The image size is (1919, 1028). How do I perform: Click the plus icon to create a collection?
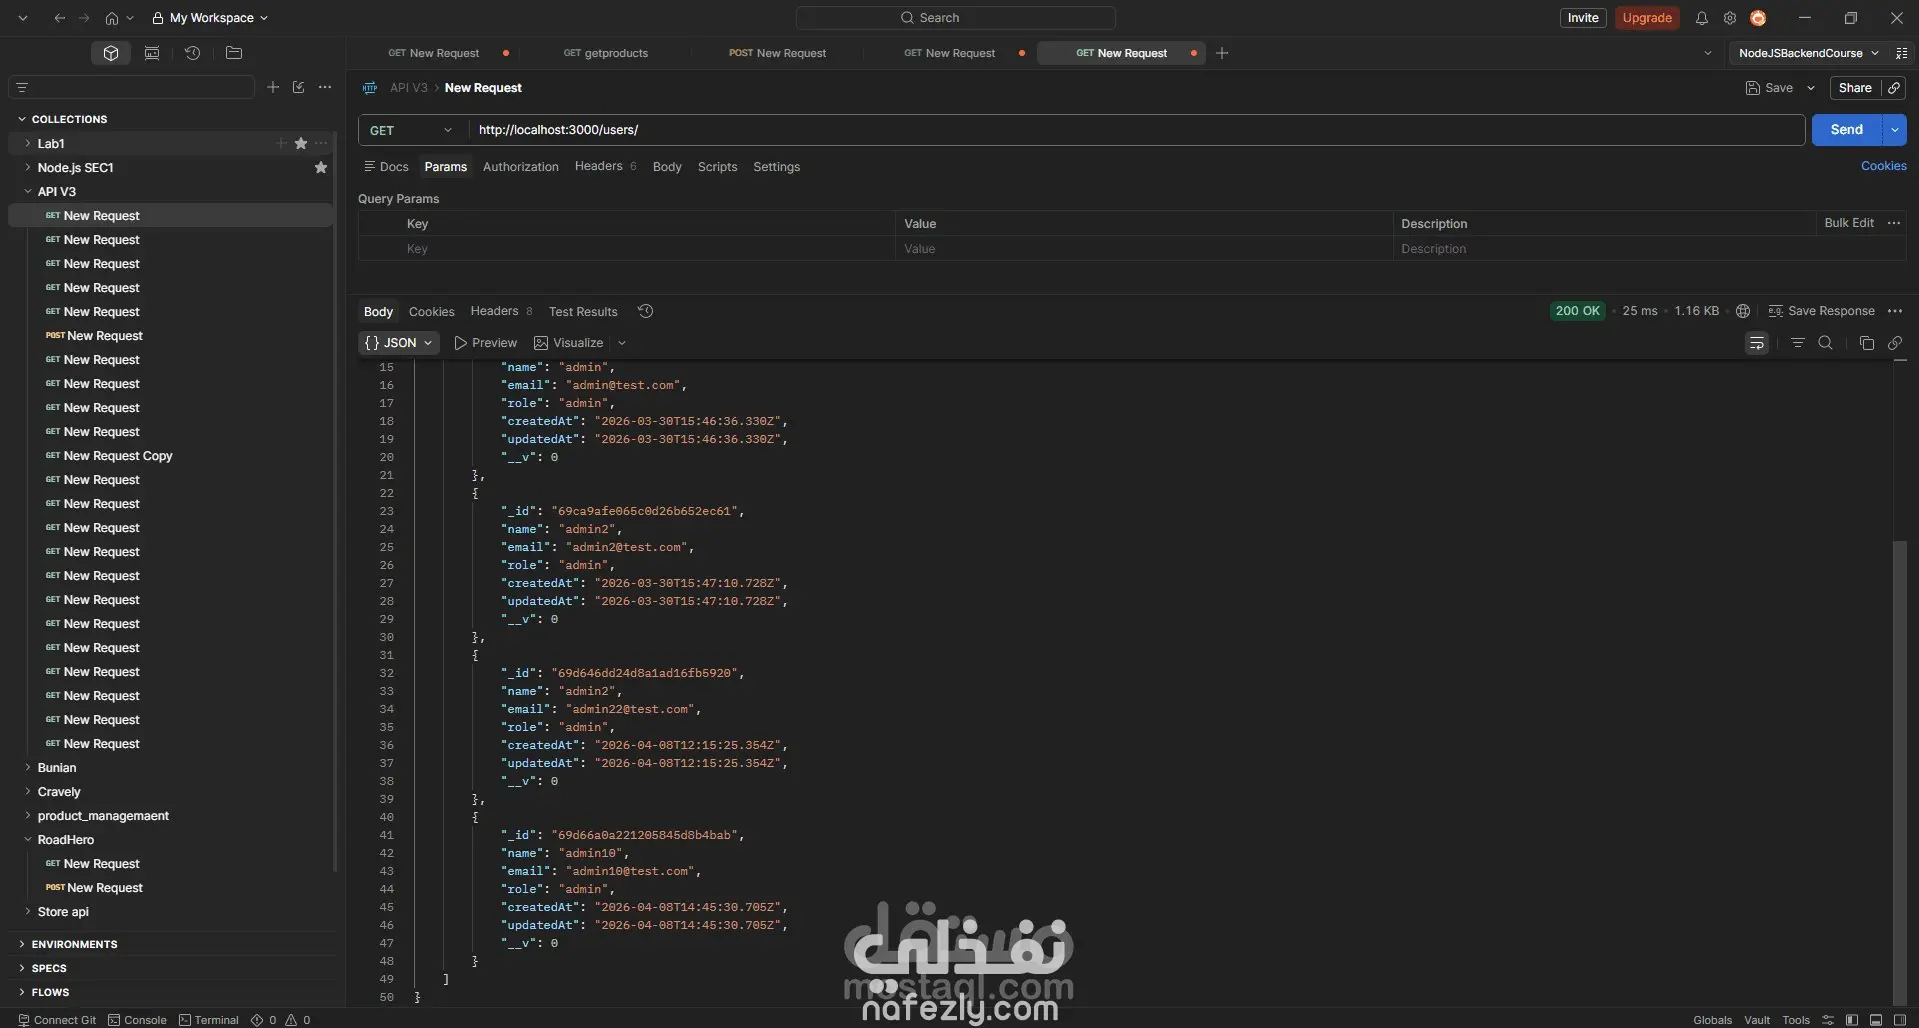tap(273, 87)
